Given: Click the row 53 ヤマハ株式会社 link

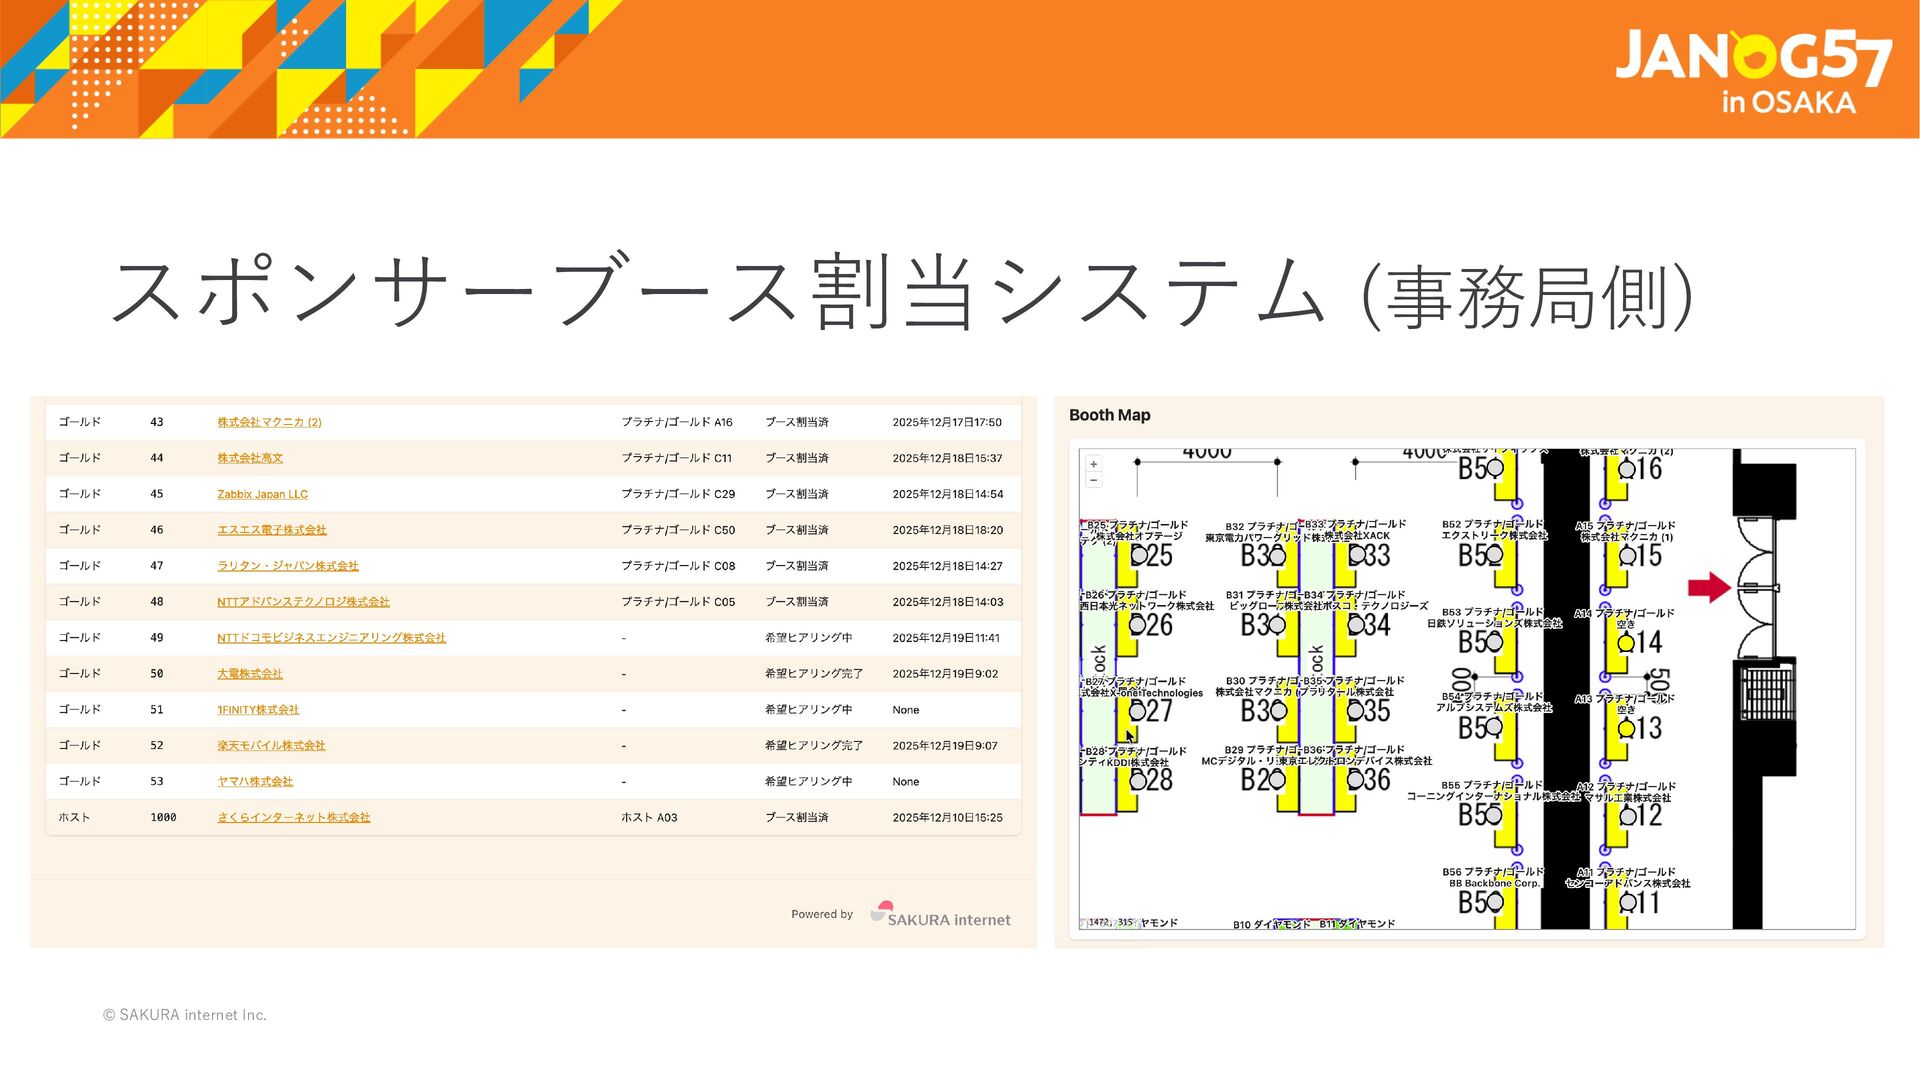Looking at the screenshot, I should (x=255, y=782).
